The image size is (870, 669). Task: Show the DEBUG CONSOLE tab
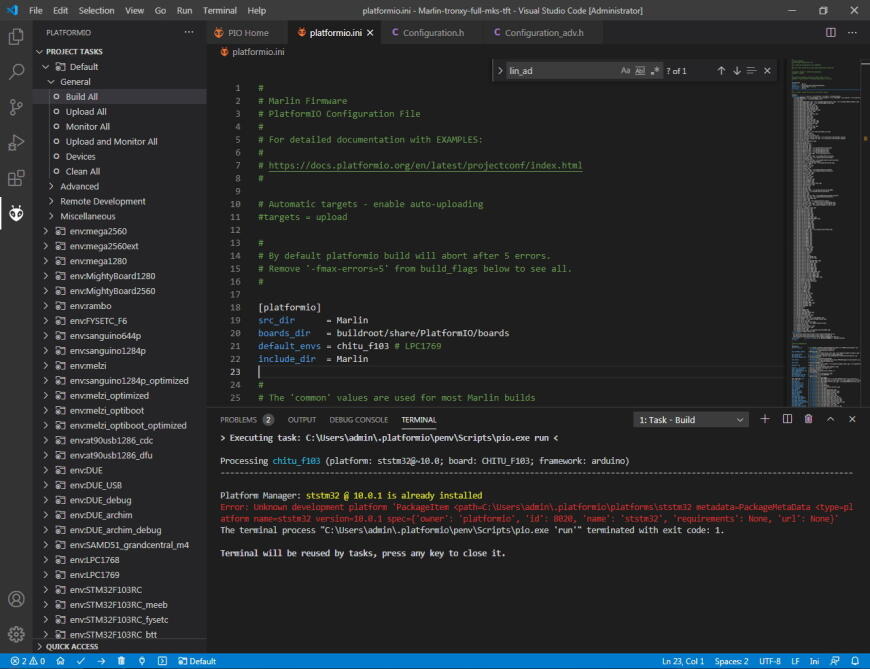(x=358, y=420)
